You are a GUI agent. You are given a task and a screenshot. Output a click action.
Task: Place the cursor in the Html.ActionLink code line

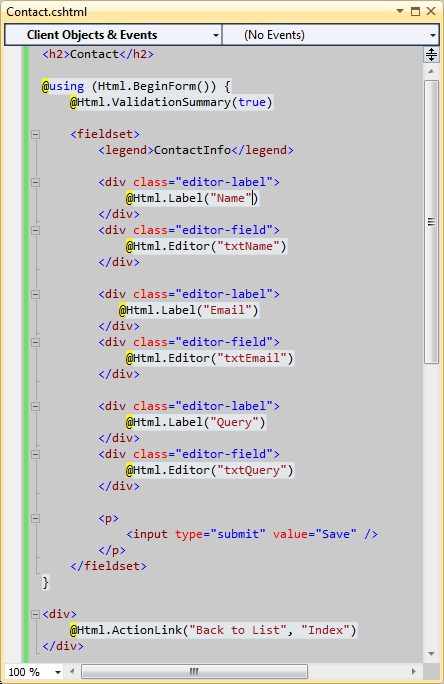tap(213, 630)
